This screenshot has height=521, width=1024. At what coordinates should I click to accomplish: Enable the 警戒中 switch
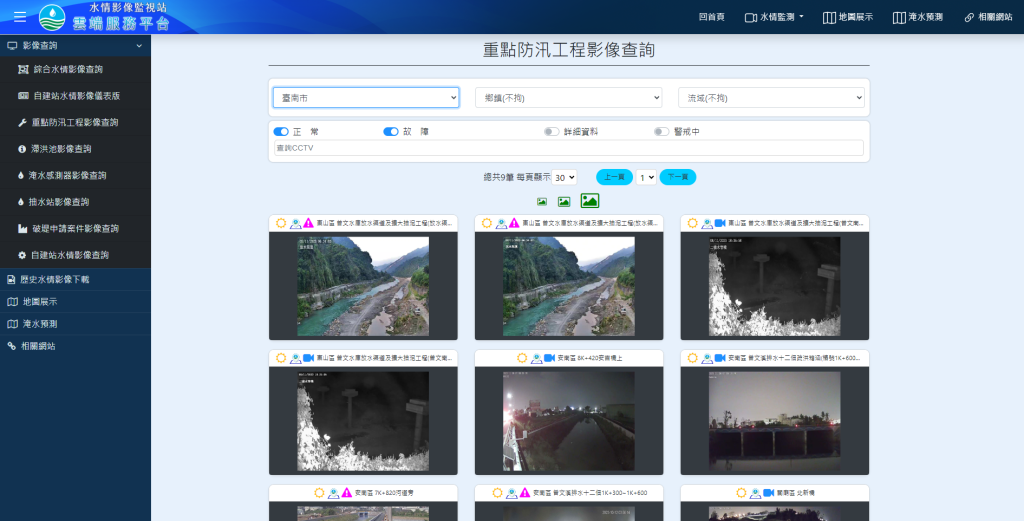coord(662,132)
